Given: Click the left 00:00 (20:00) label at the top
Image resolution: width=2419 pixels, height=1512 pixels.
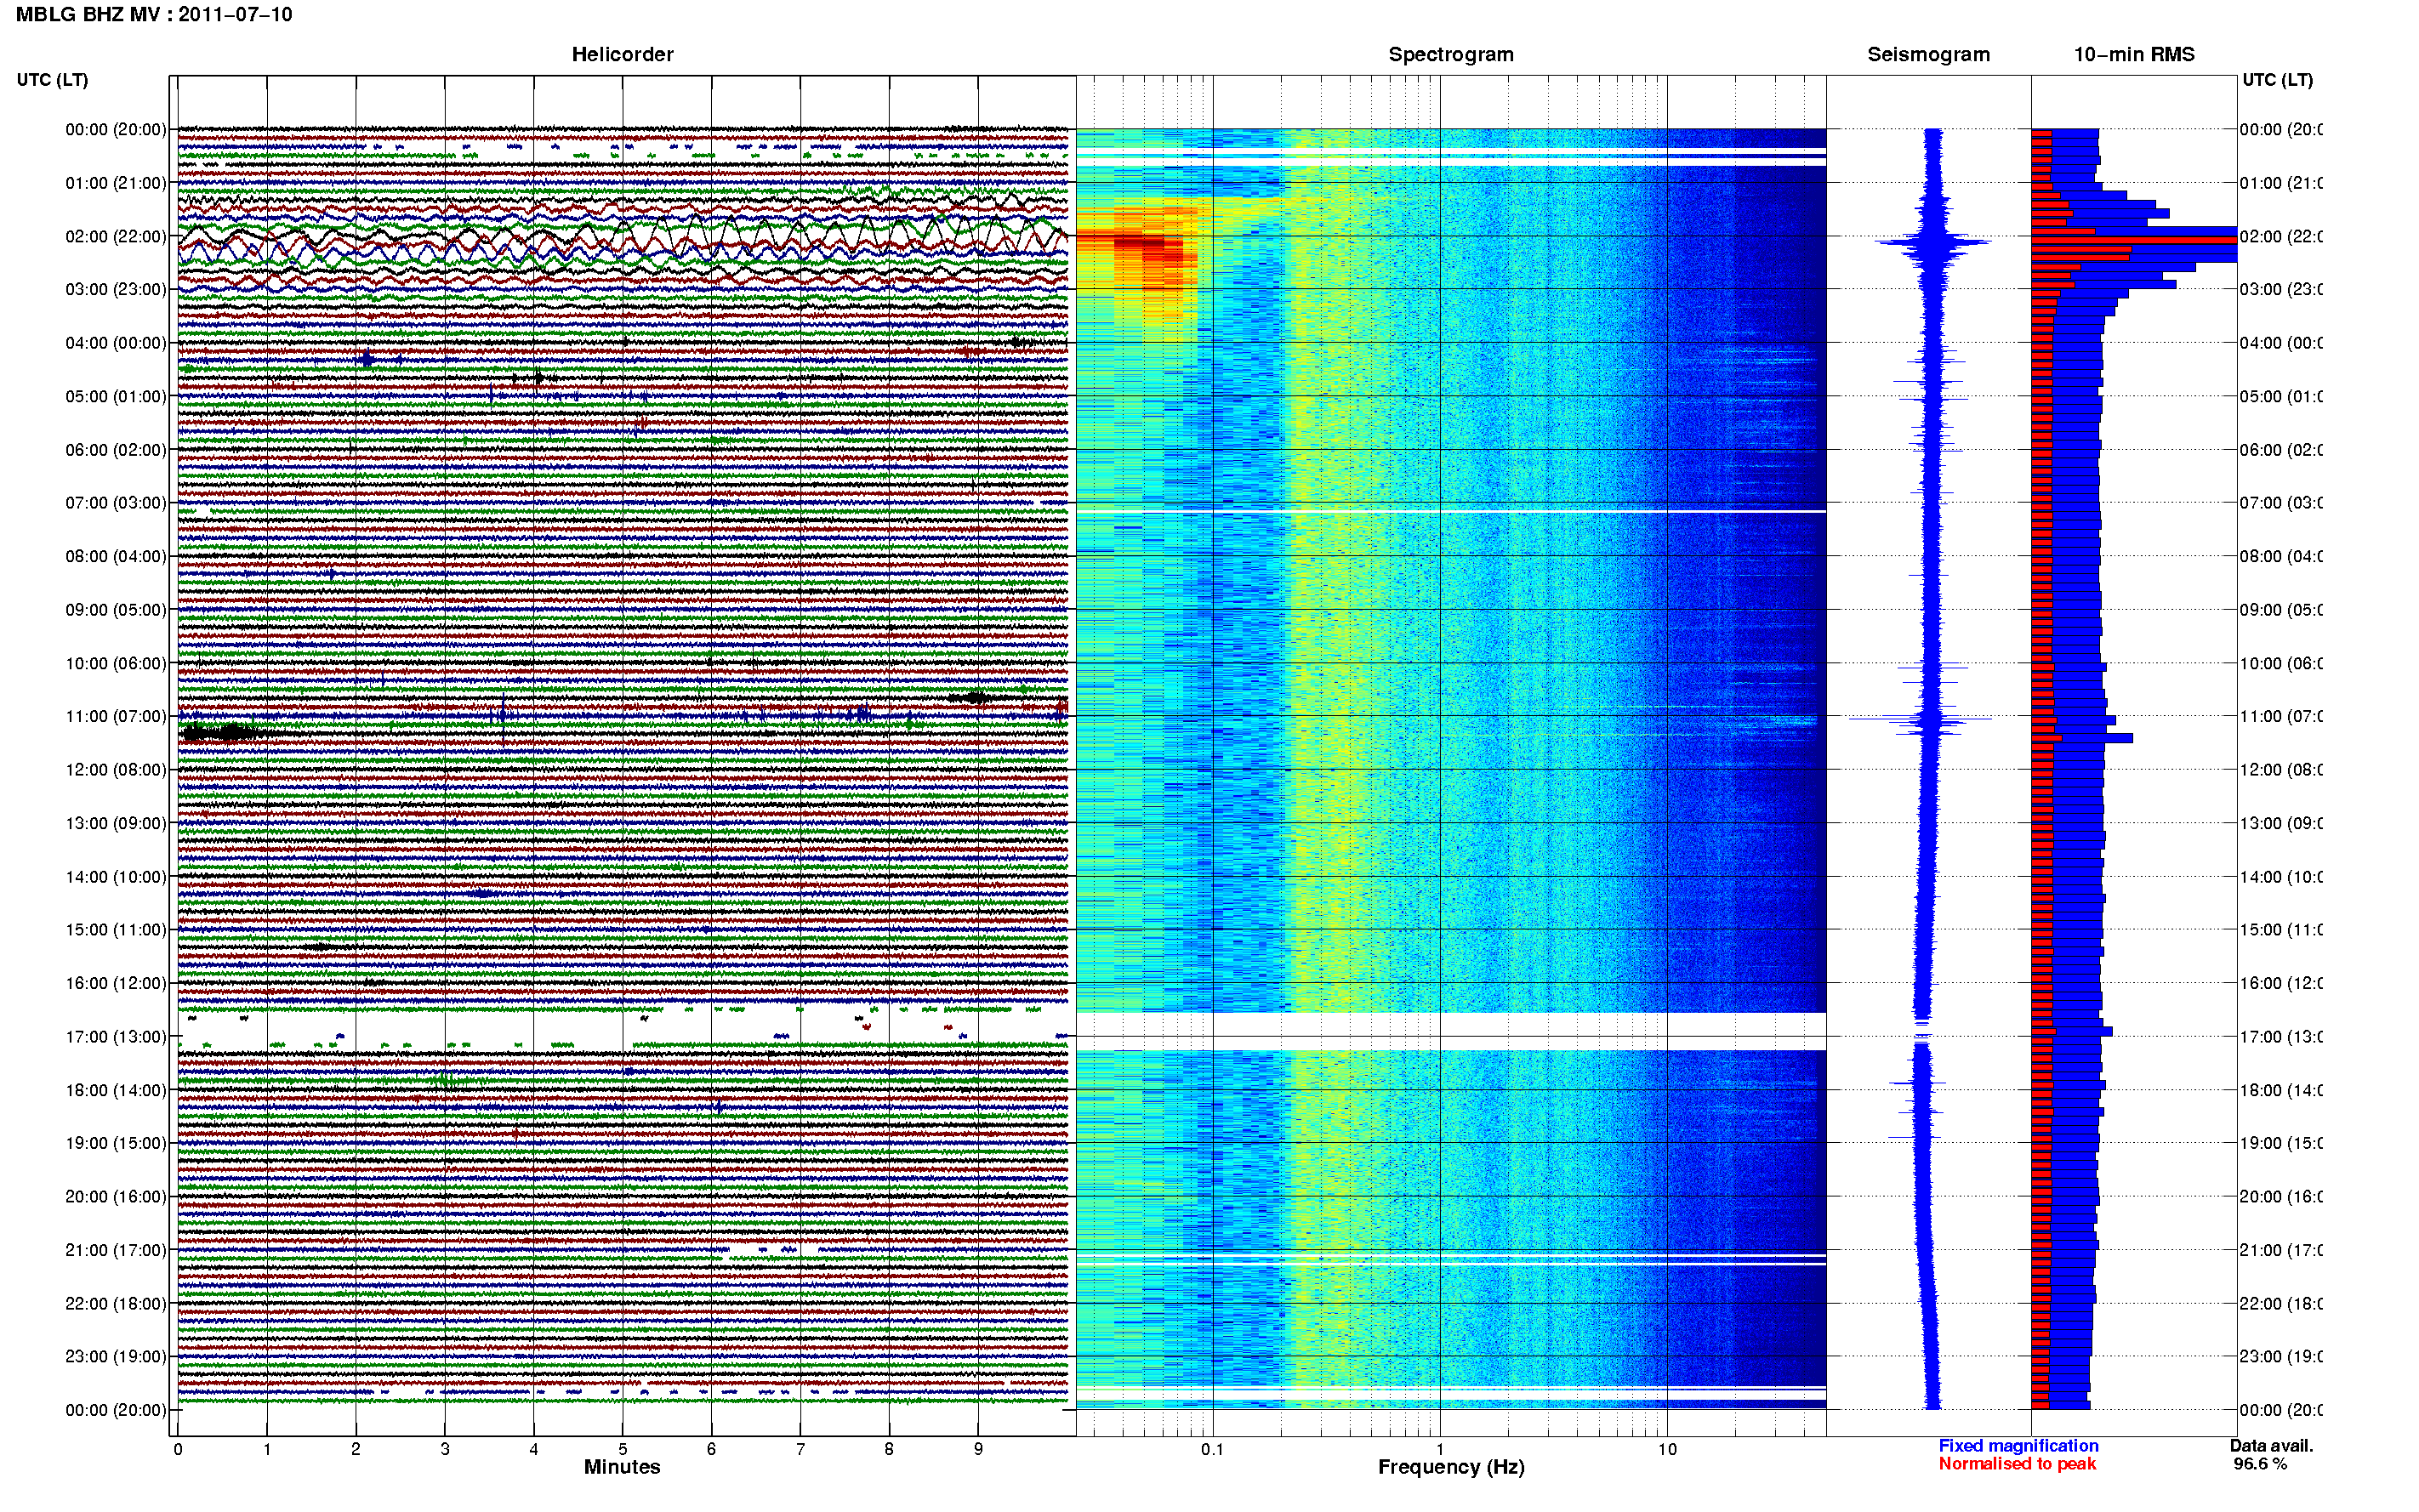Looking at the screenshot, I should (116, 129).
